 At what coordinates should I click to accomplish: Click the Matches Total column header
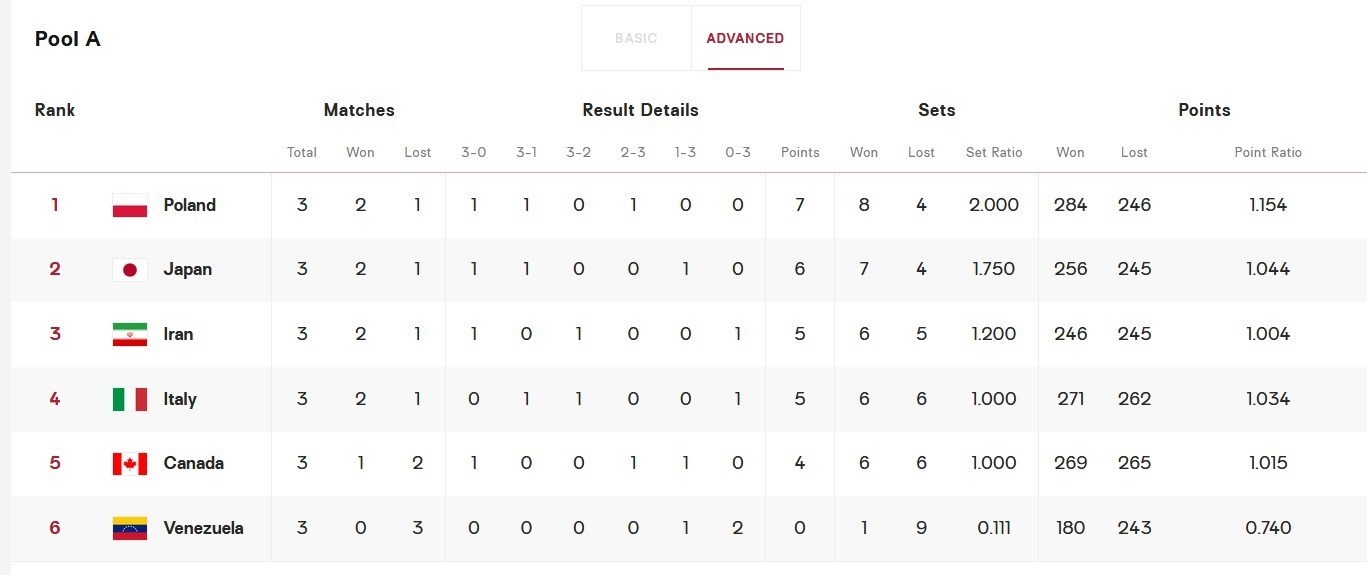click(x=302, y=153)
